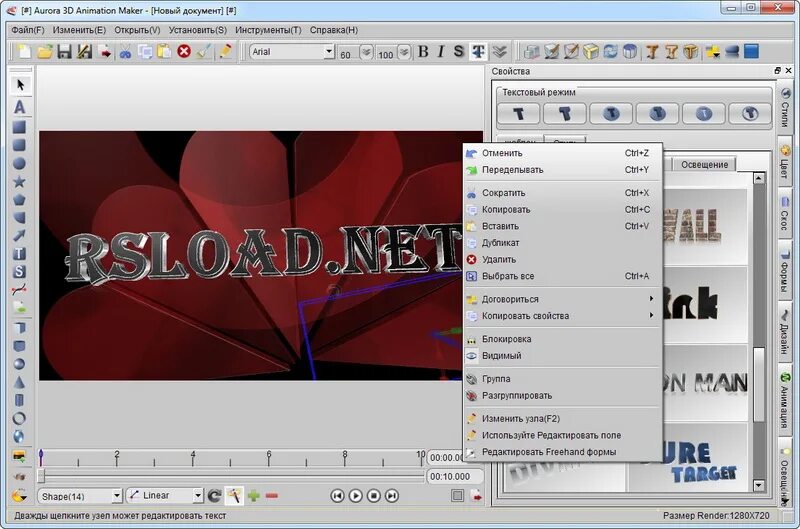
Task: Open the Стили side tab
Action: [785, 108]
